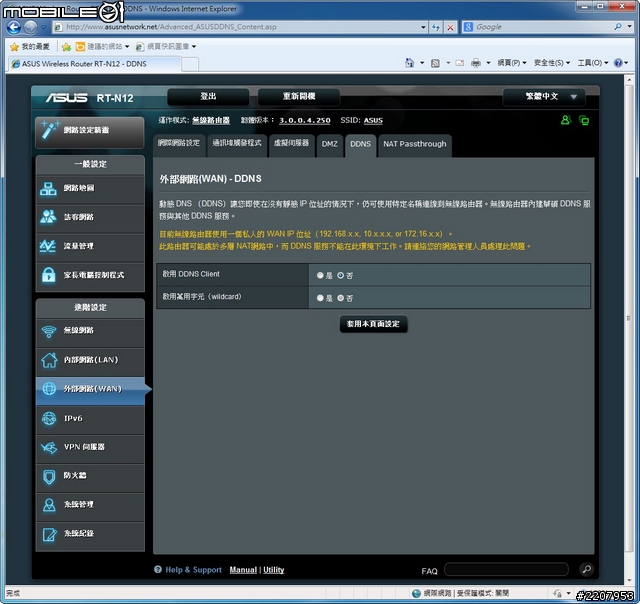Image resolution: width=640 pixels, height=604 pixels.
Task: Stop loading with the red X icon
Action: [450, 27]
